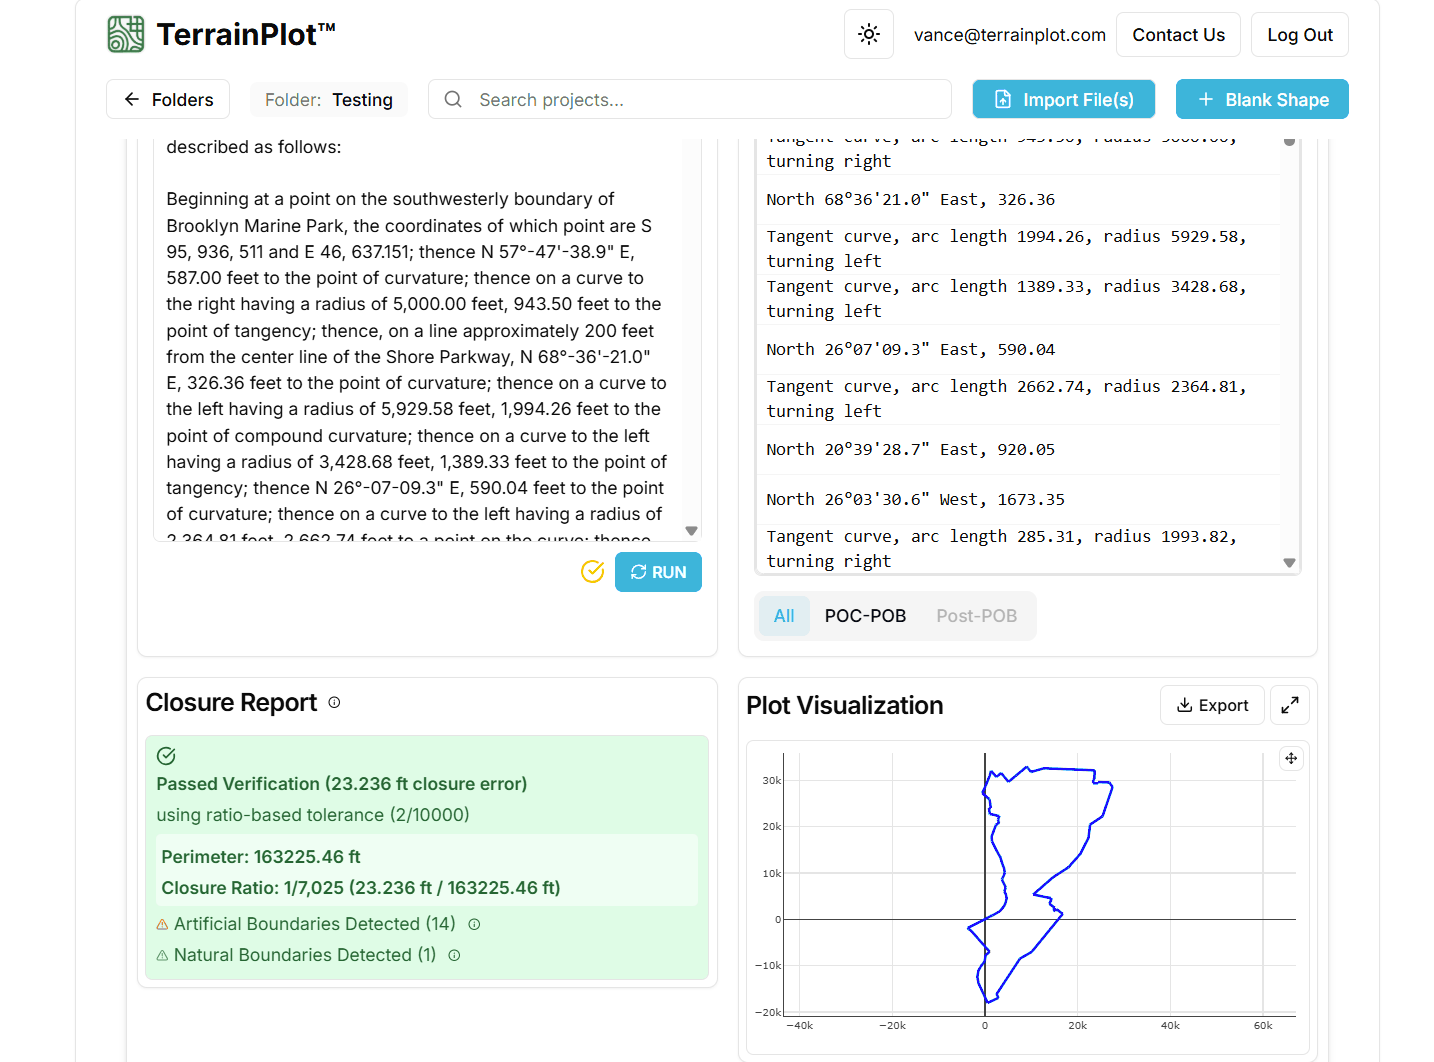Click Artificial Boundaries info icon
The width and height of the screenshot is (1434, 1062).
point(475,924)
